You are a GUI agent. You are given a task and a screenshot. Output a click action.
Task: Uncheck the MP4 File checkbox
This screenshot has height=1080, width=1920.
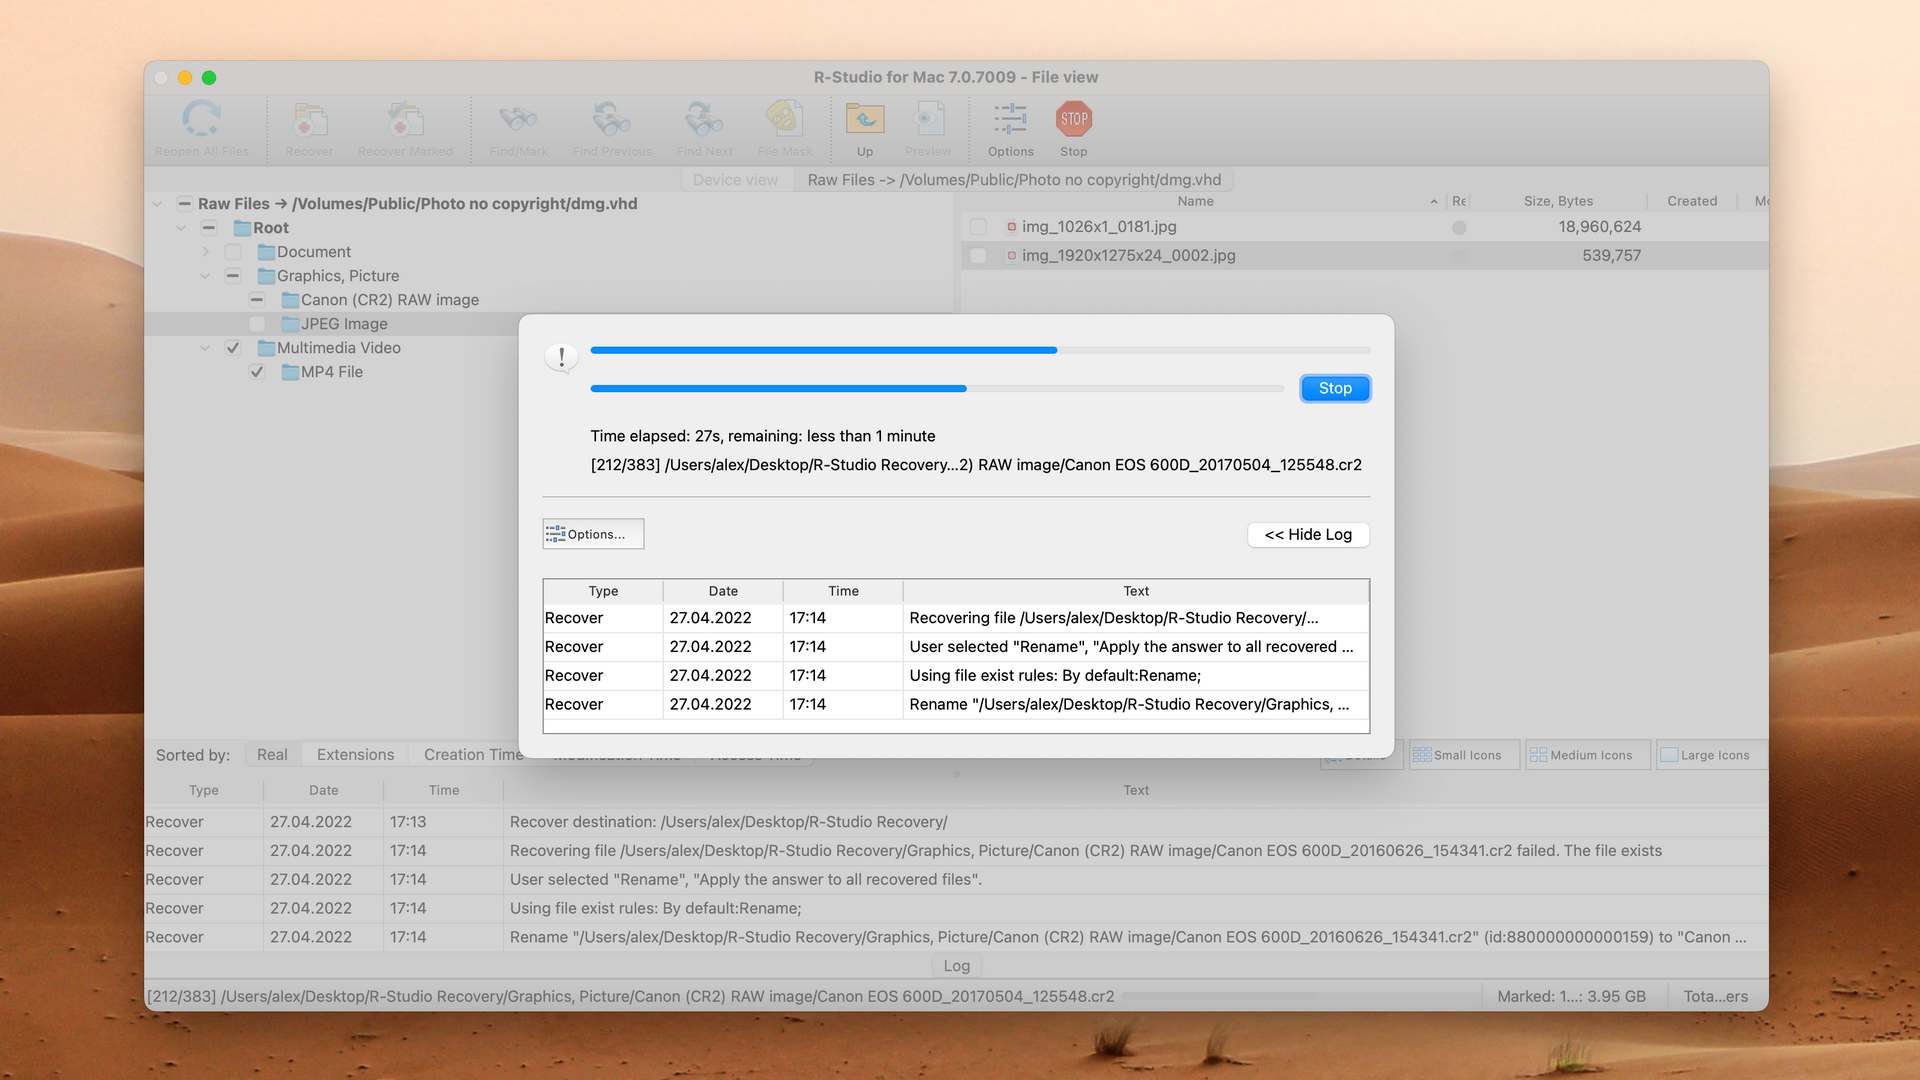[x=257, y=372]
